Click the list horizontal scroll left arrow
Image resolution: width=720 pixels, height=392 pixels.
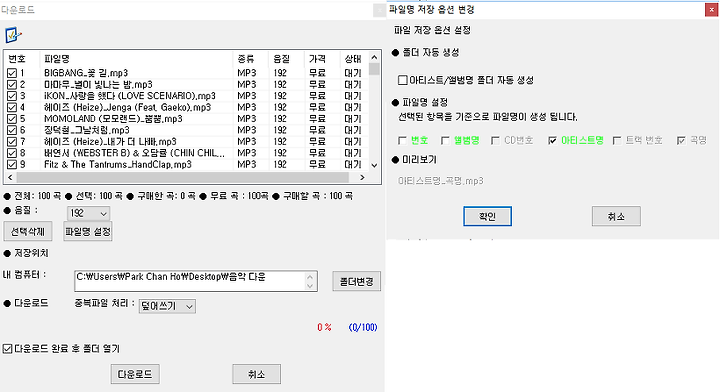tap(10, 177)
